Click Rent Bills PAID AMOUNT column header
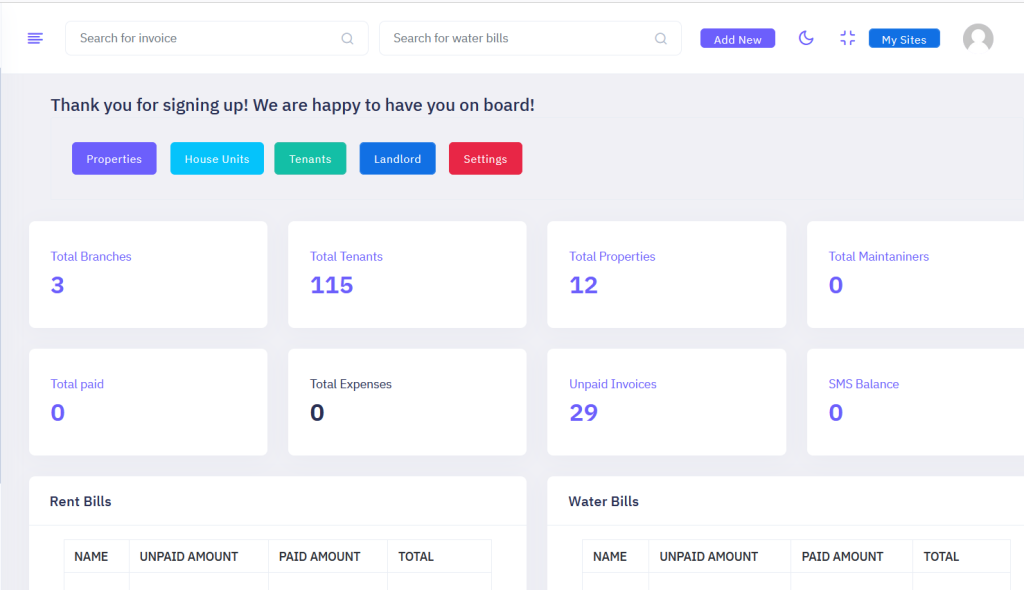 tap(319, 557)
